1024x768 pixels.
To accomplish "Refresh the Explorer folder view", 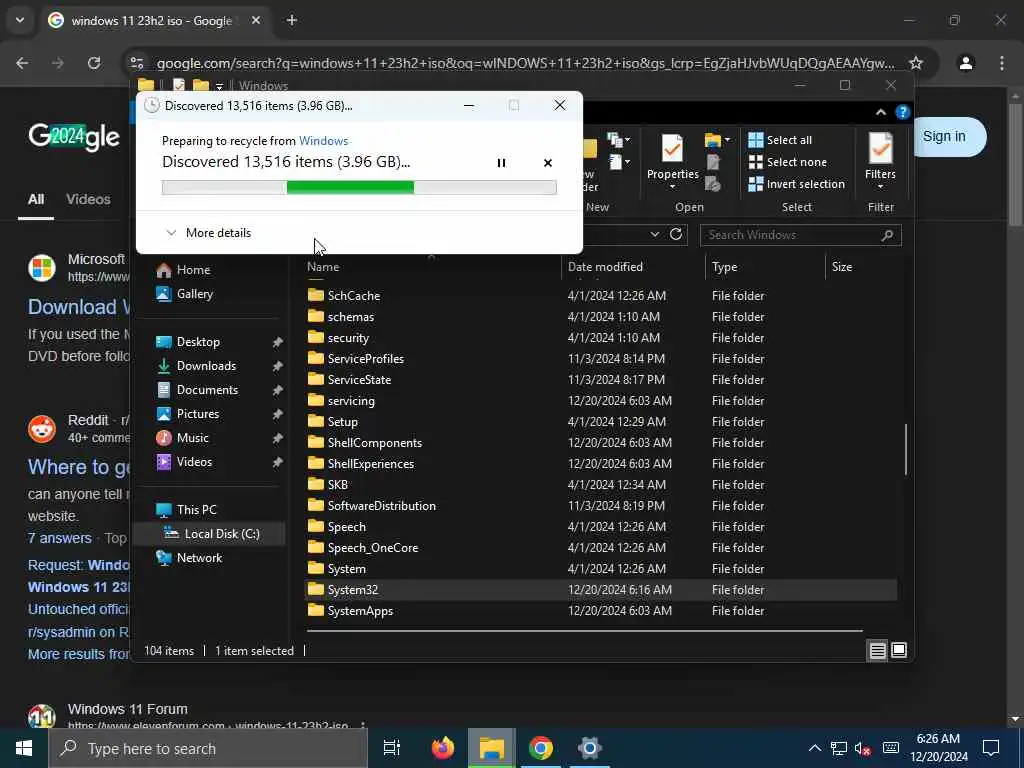I will pyautogui.click(x=676, y=234).
